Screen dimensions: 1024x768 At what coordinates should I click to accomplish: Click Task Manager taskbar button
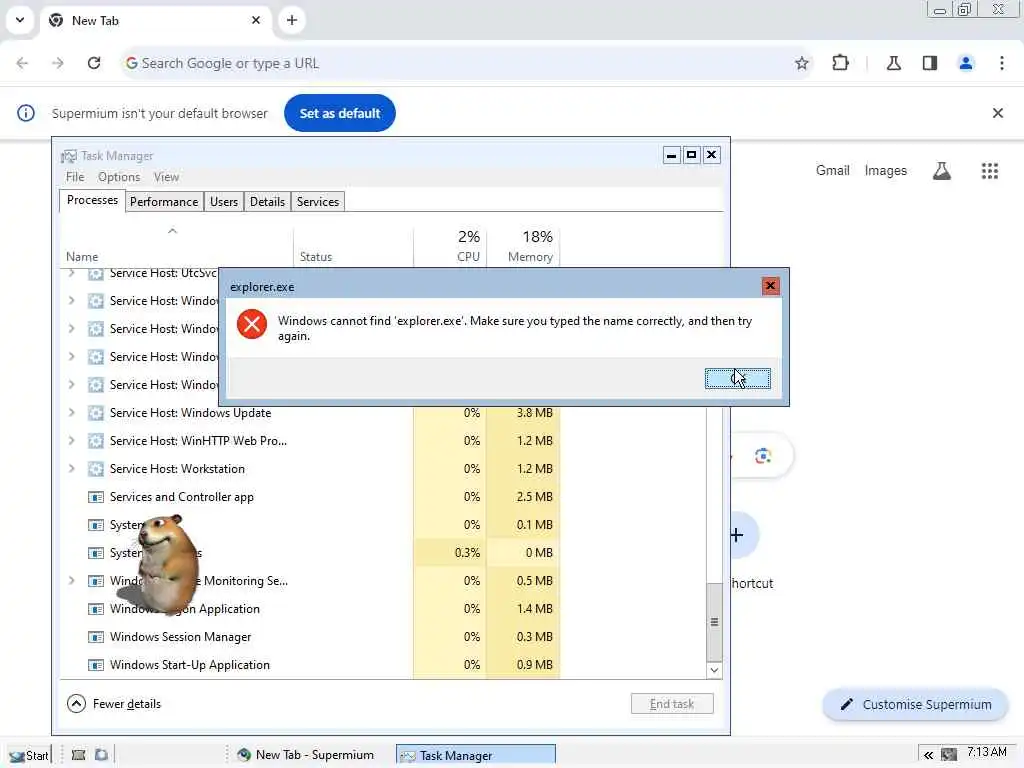[x=475, y=756]
